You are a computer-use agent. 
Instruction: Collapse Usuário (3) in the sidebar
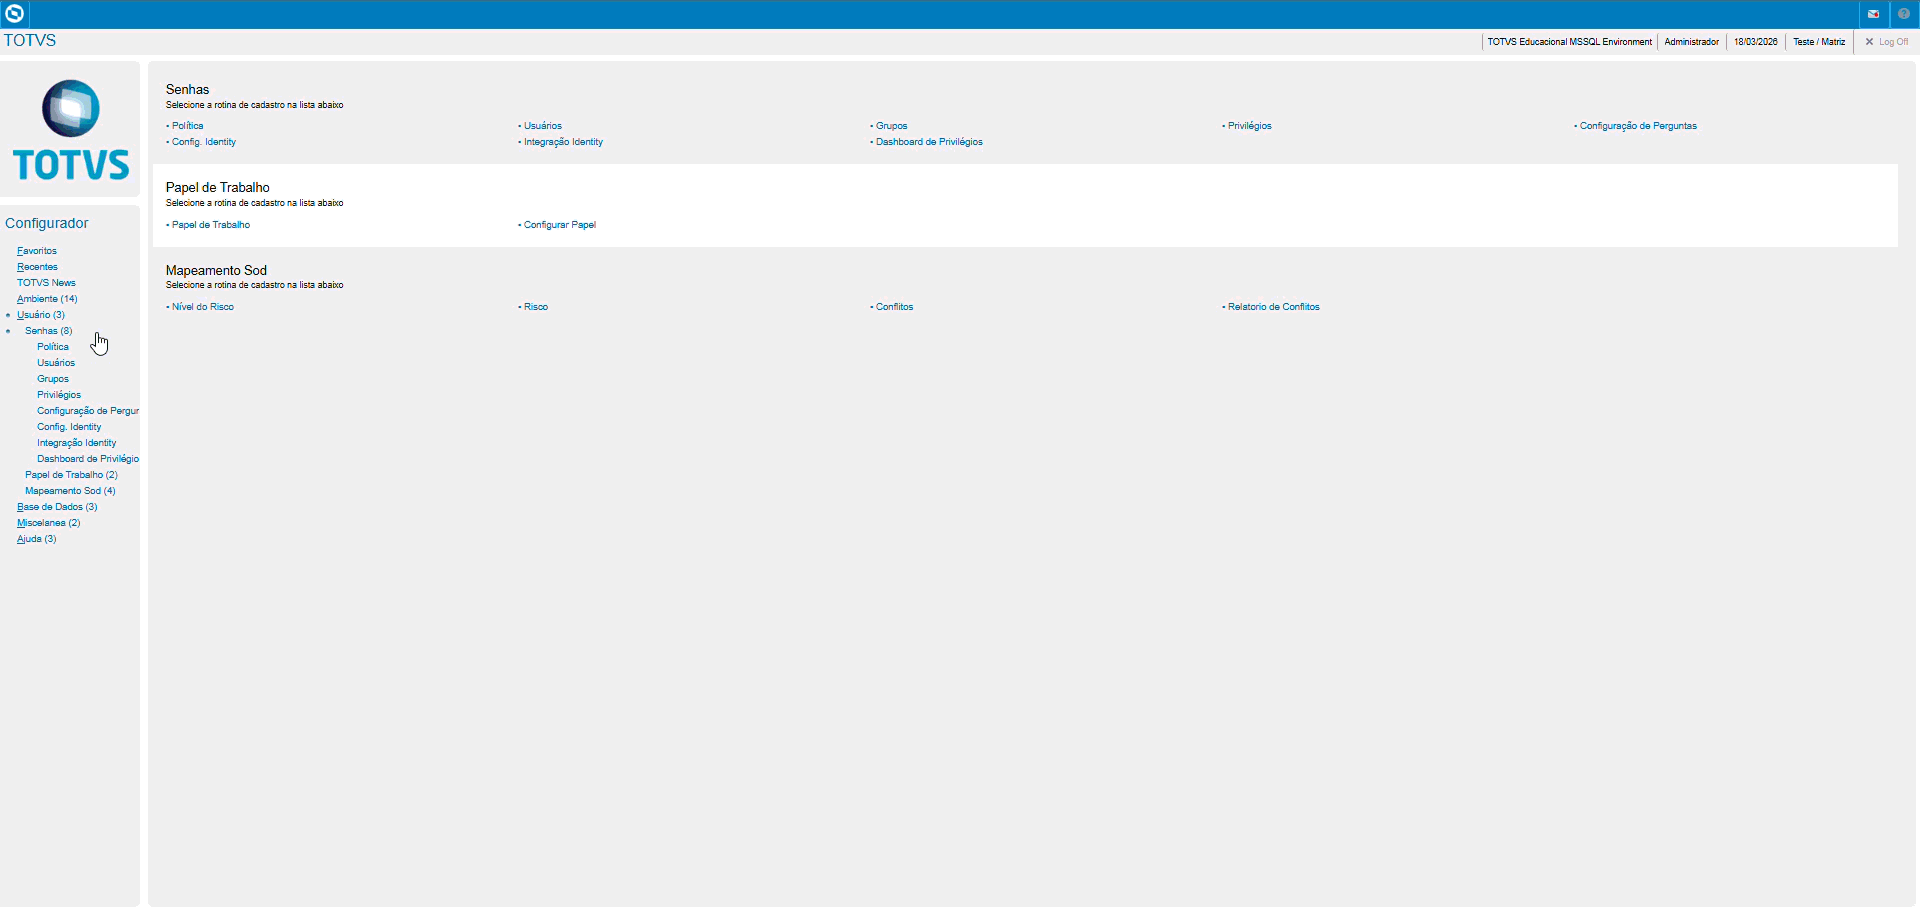(x=41, y=315)
